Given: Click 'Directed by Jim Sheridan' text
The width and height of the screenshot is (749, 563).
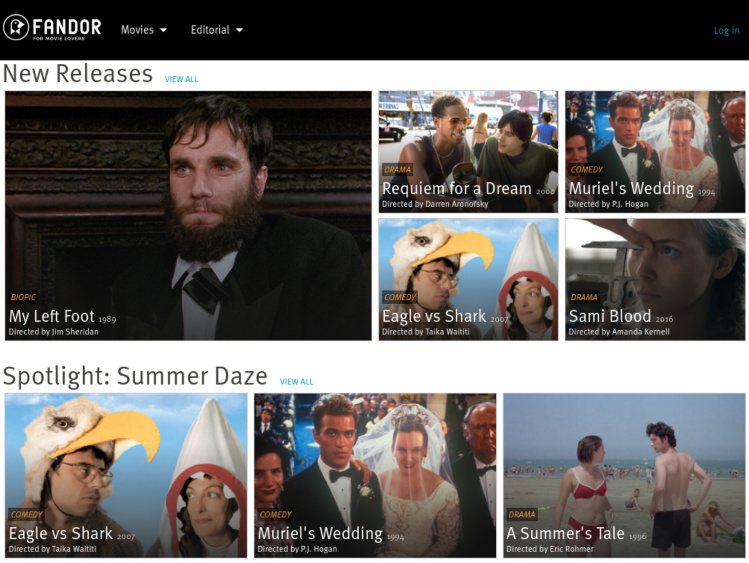Looking at the screenshot, I should [x=54, y=331].
